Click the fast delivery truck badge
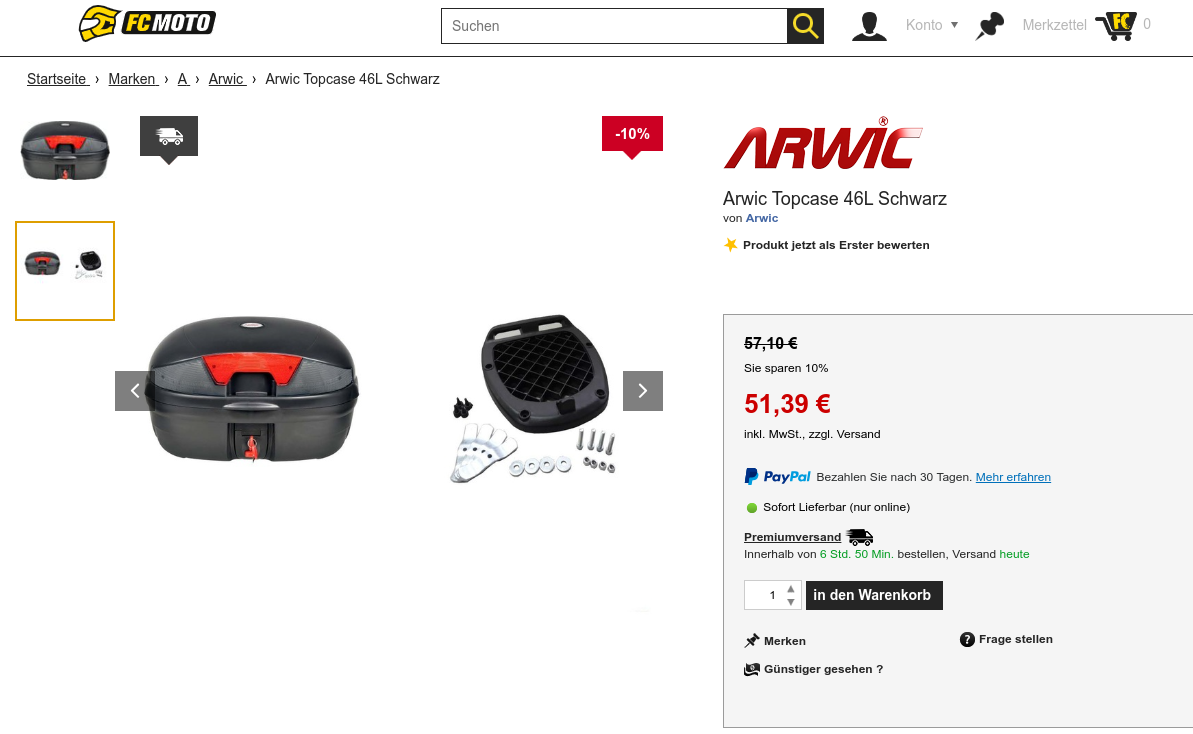The width and height of the screenshot is (1193, 734). (x=169, y=138)
